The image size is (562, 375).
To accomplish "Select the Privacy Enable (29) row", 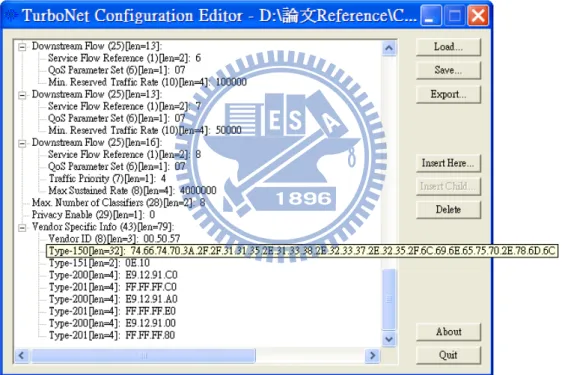I will 93,215.
